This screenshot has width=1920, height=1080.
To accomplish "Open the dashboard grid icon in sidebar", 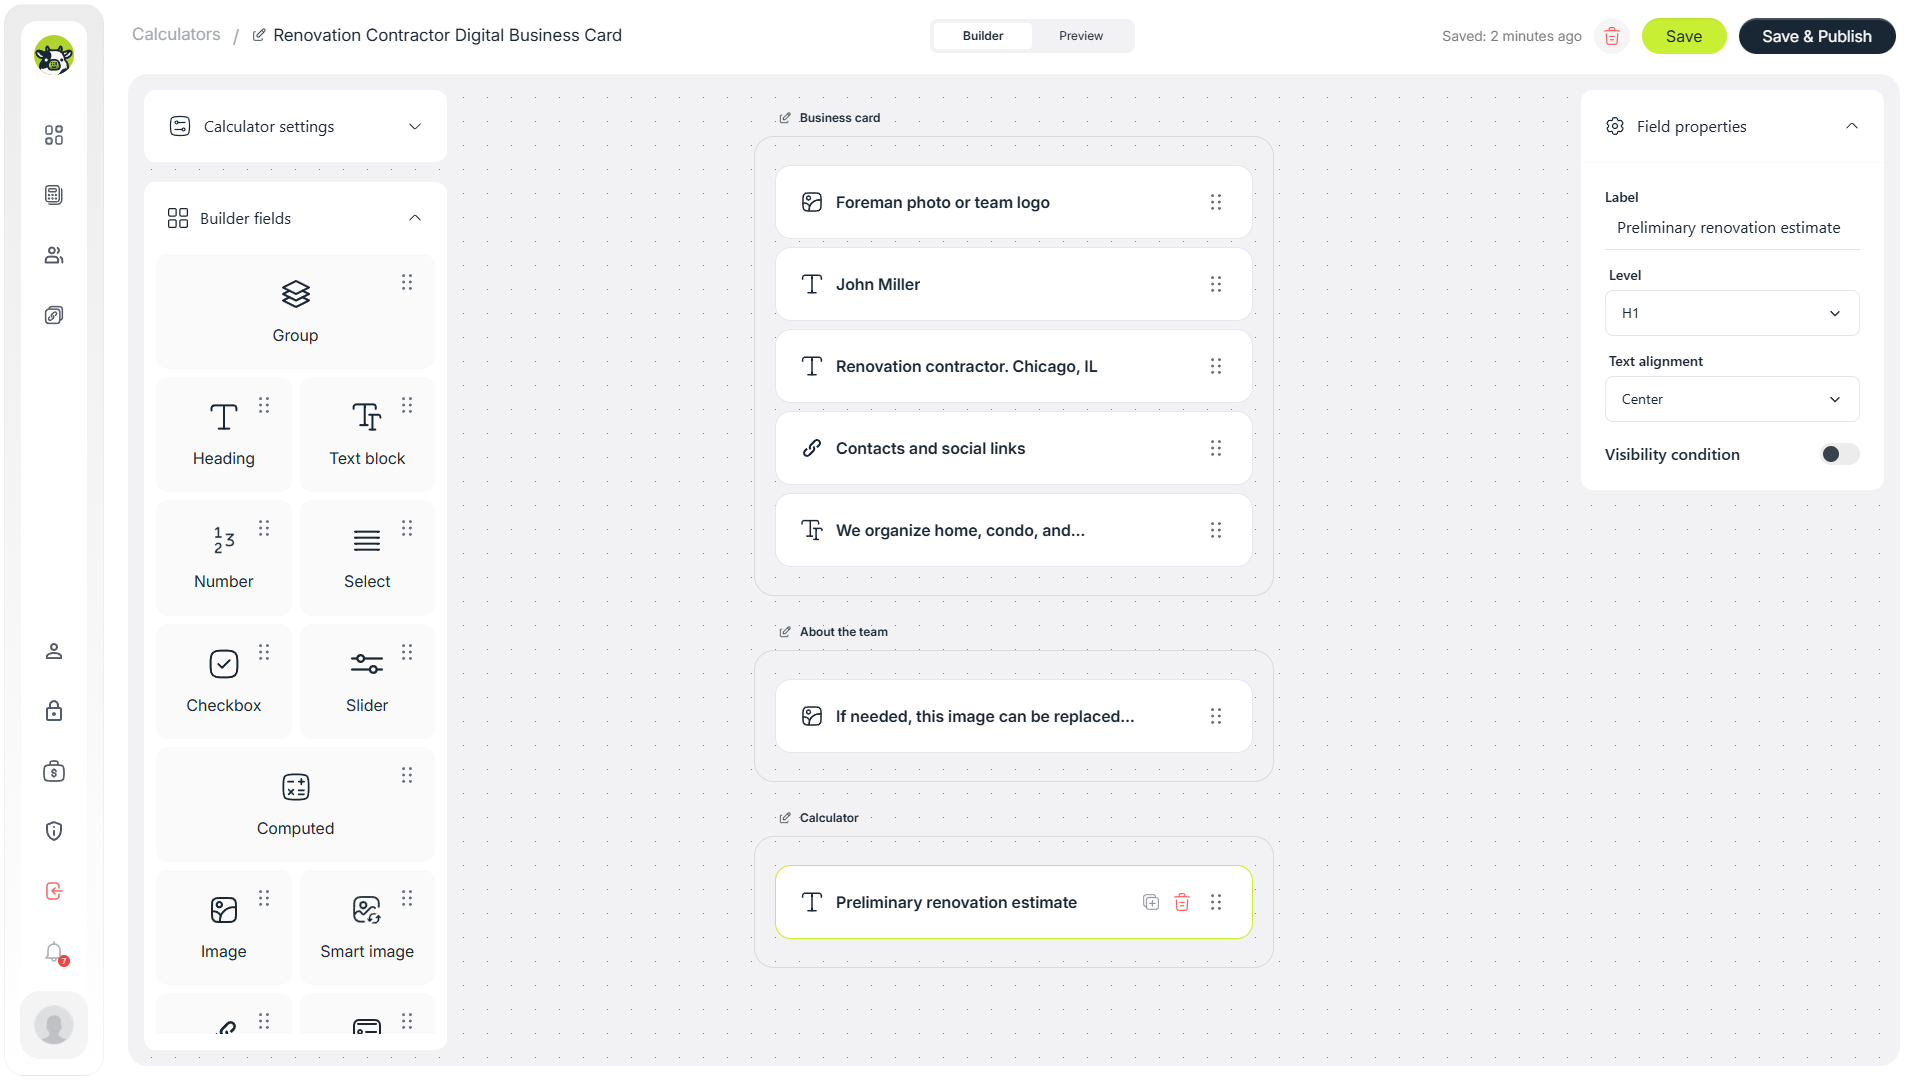I will (54, 135).
